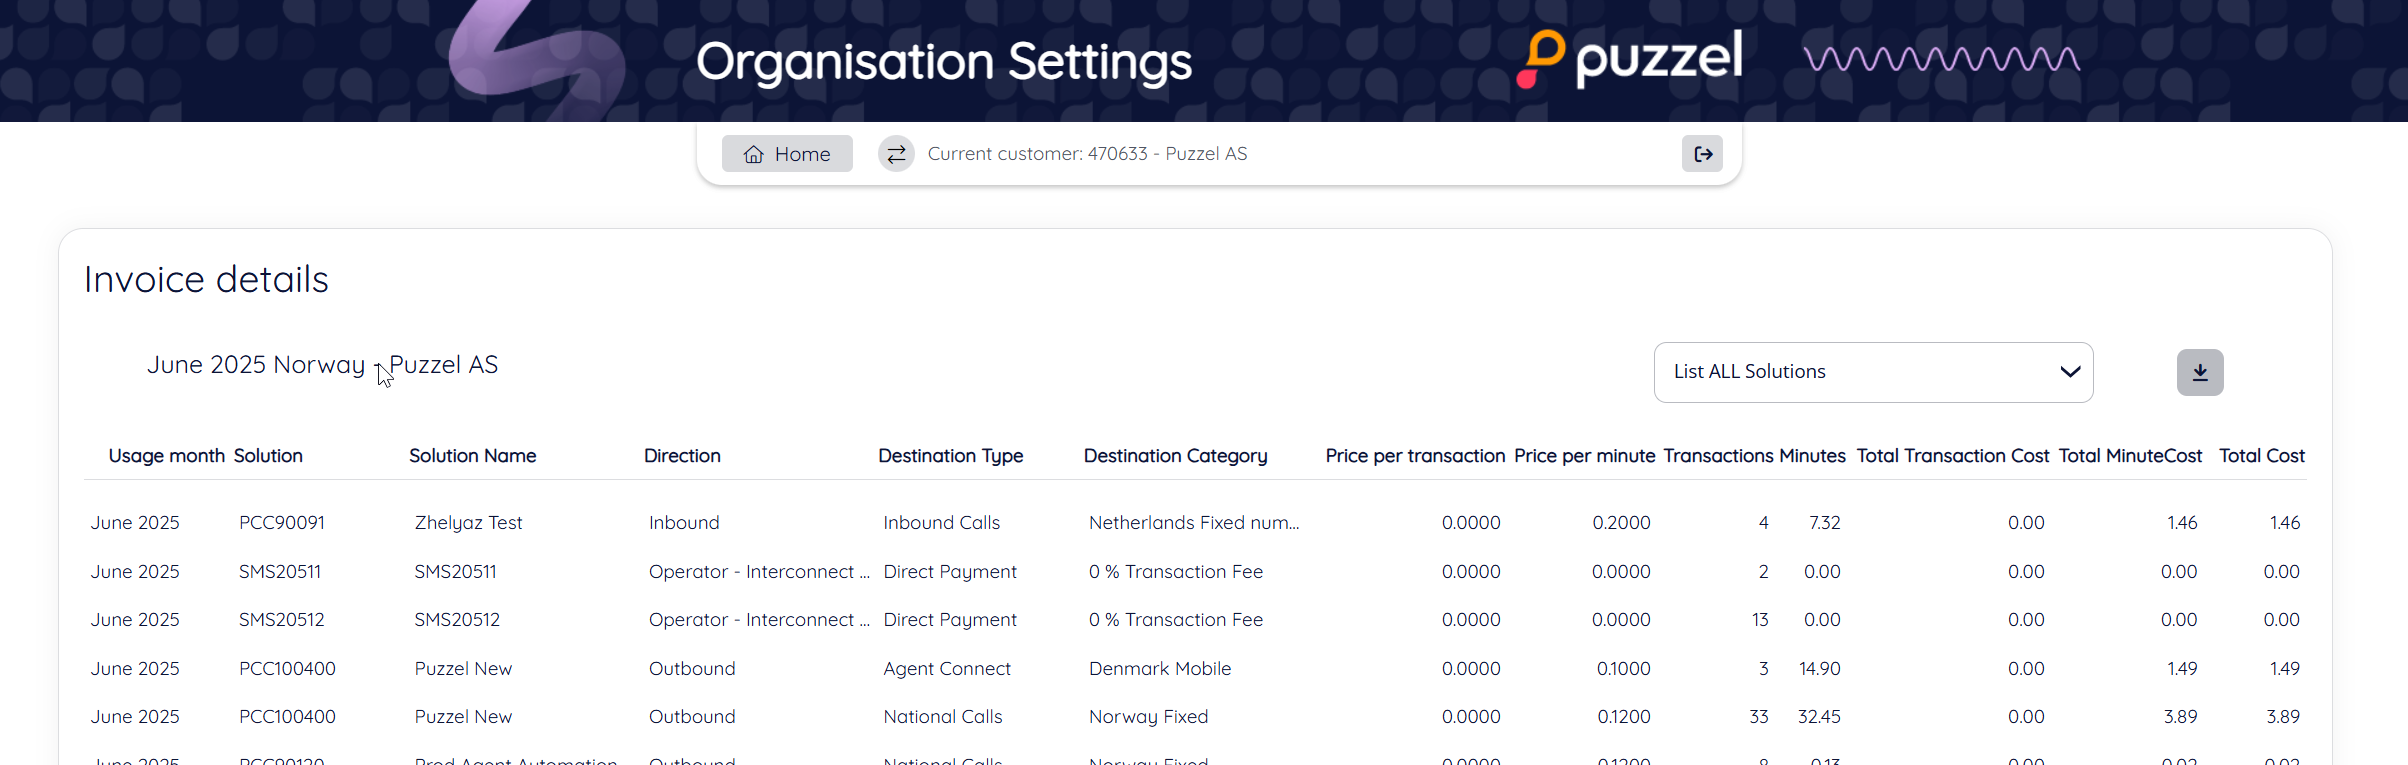Screen dimensions: 2408x765
Task: Click minutes value 7.32
Action: (1825, 523)
